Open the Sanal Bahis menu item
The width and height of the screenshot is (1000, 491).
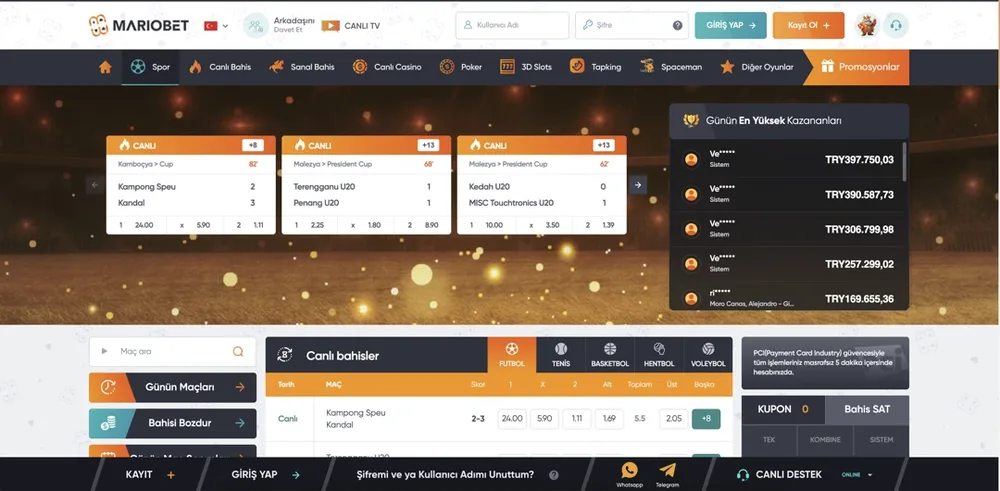pyautogui.click(x=302, y=67)
